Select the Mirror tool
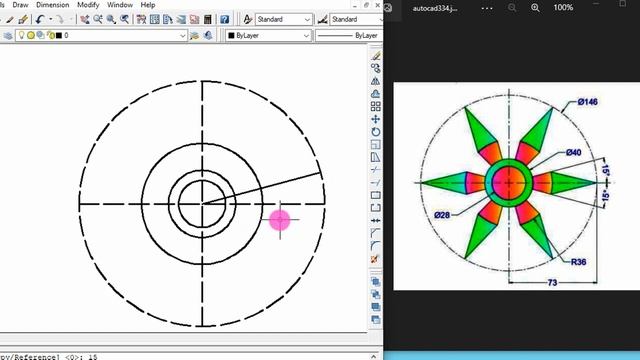This screenshot has height=360, width=640. coord(376,81)
